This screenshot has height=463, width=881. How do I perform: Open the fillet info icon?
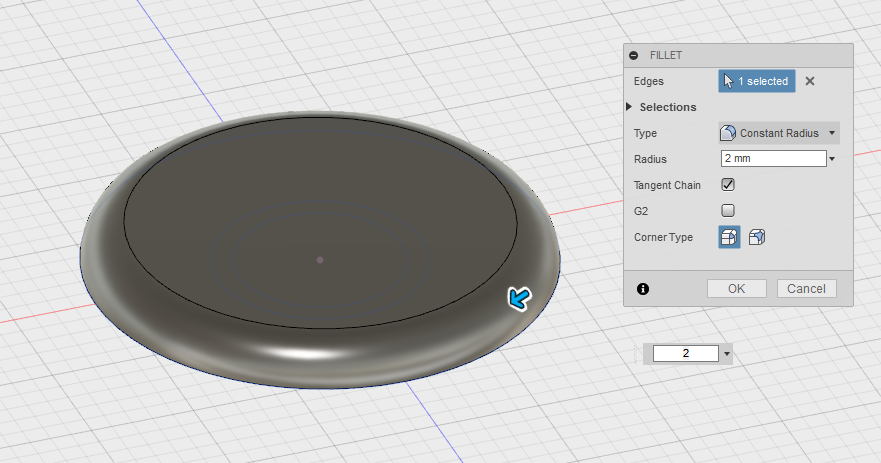(643, 289)
